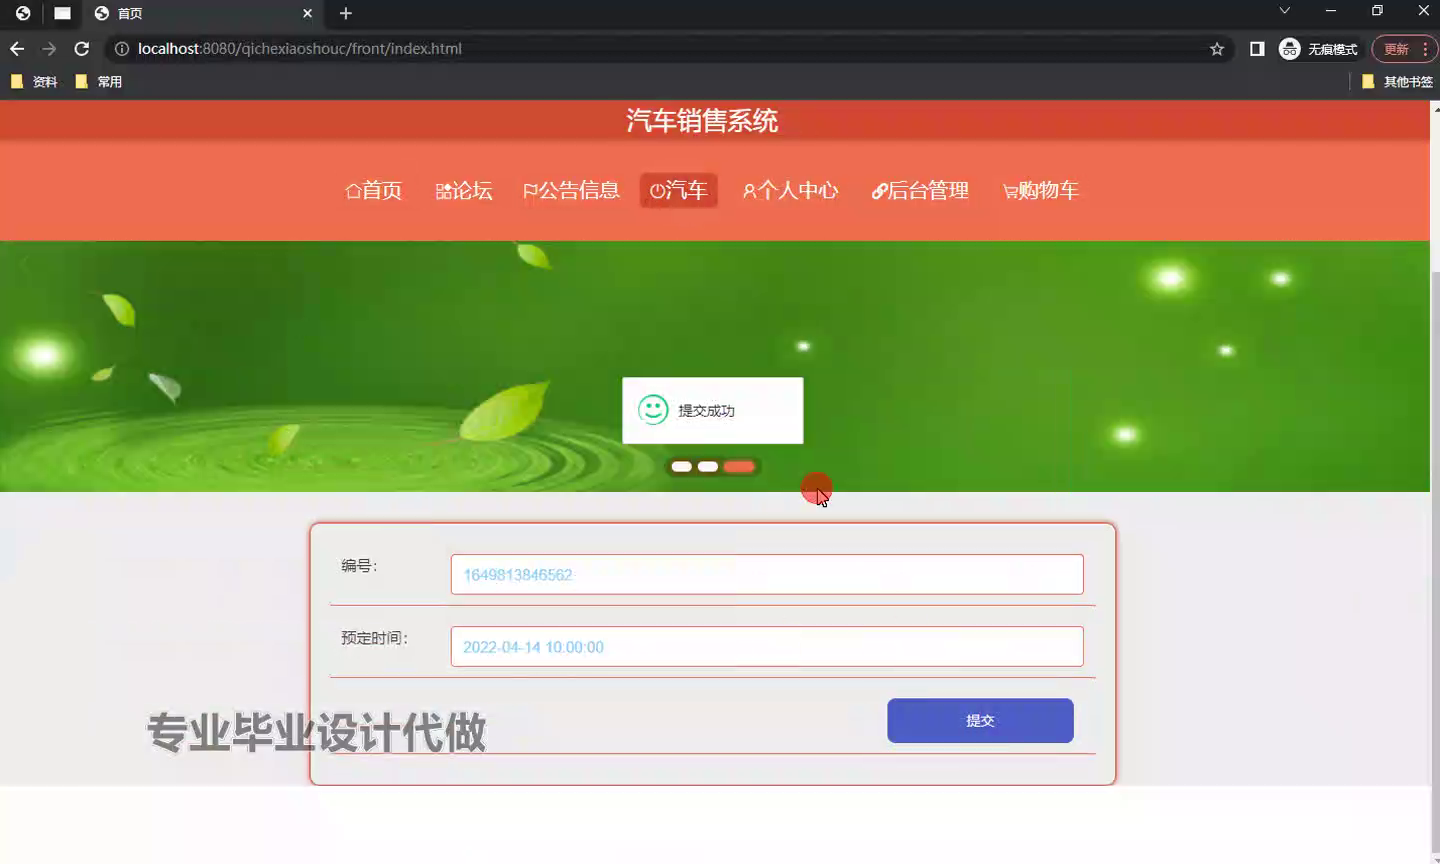This screenshot has height=864, width=1440.
Task: Select the active third carousel indicator
Action: click(x=739, y=467)
